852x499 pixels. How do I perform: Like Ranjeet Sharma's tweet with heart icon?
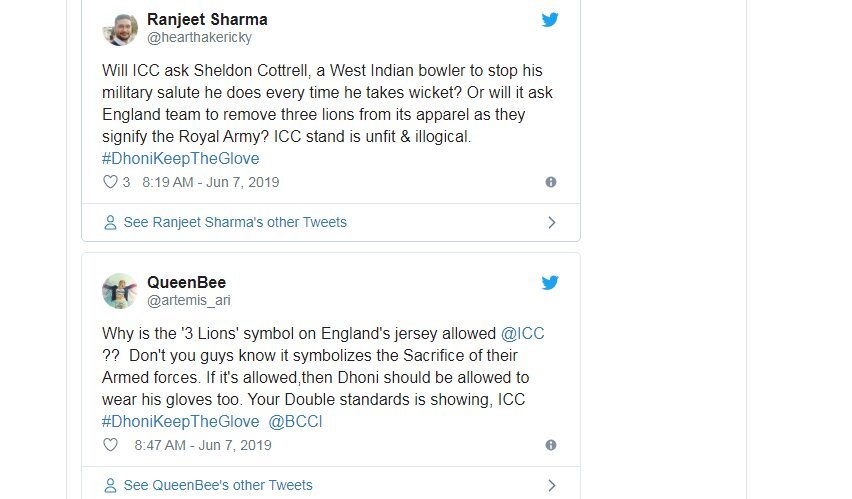pos(110,182)
